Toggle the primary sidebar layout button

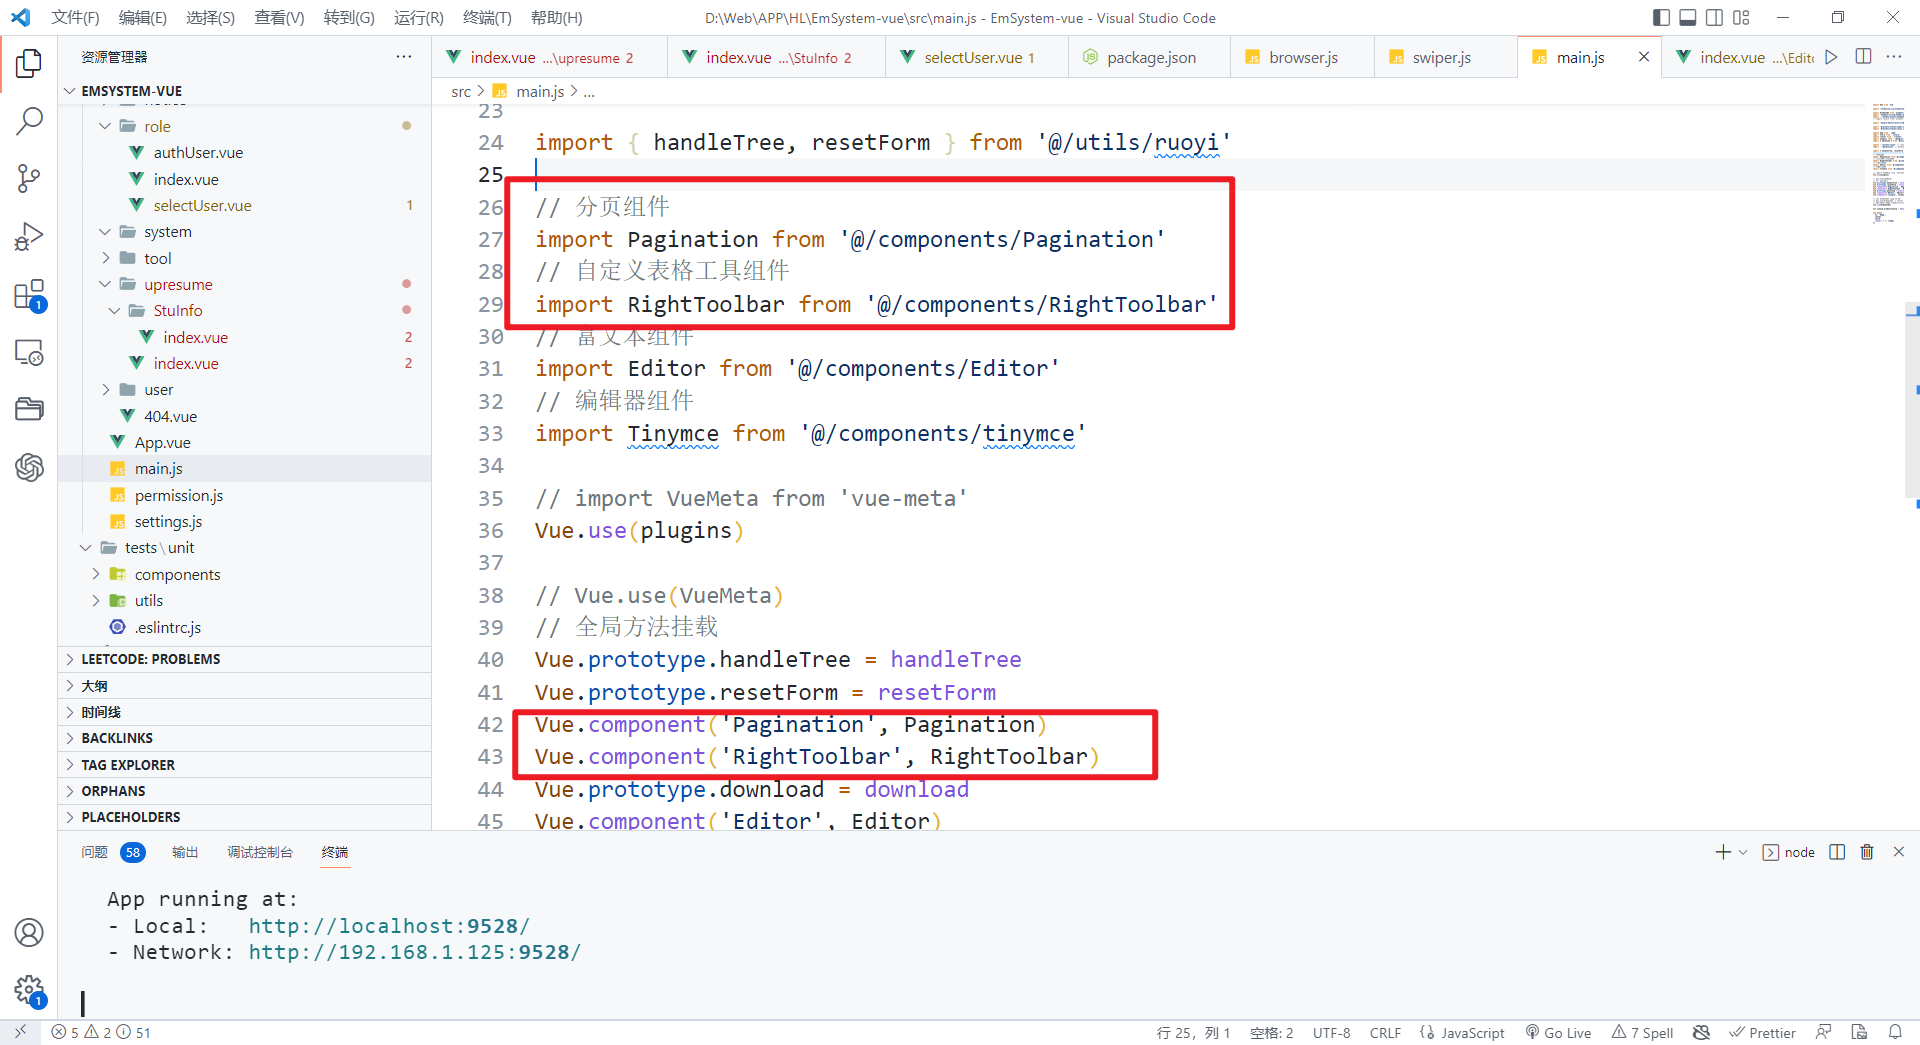click(x=1661, y=17)
